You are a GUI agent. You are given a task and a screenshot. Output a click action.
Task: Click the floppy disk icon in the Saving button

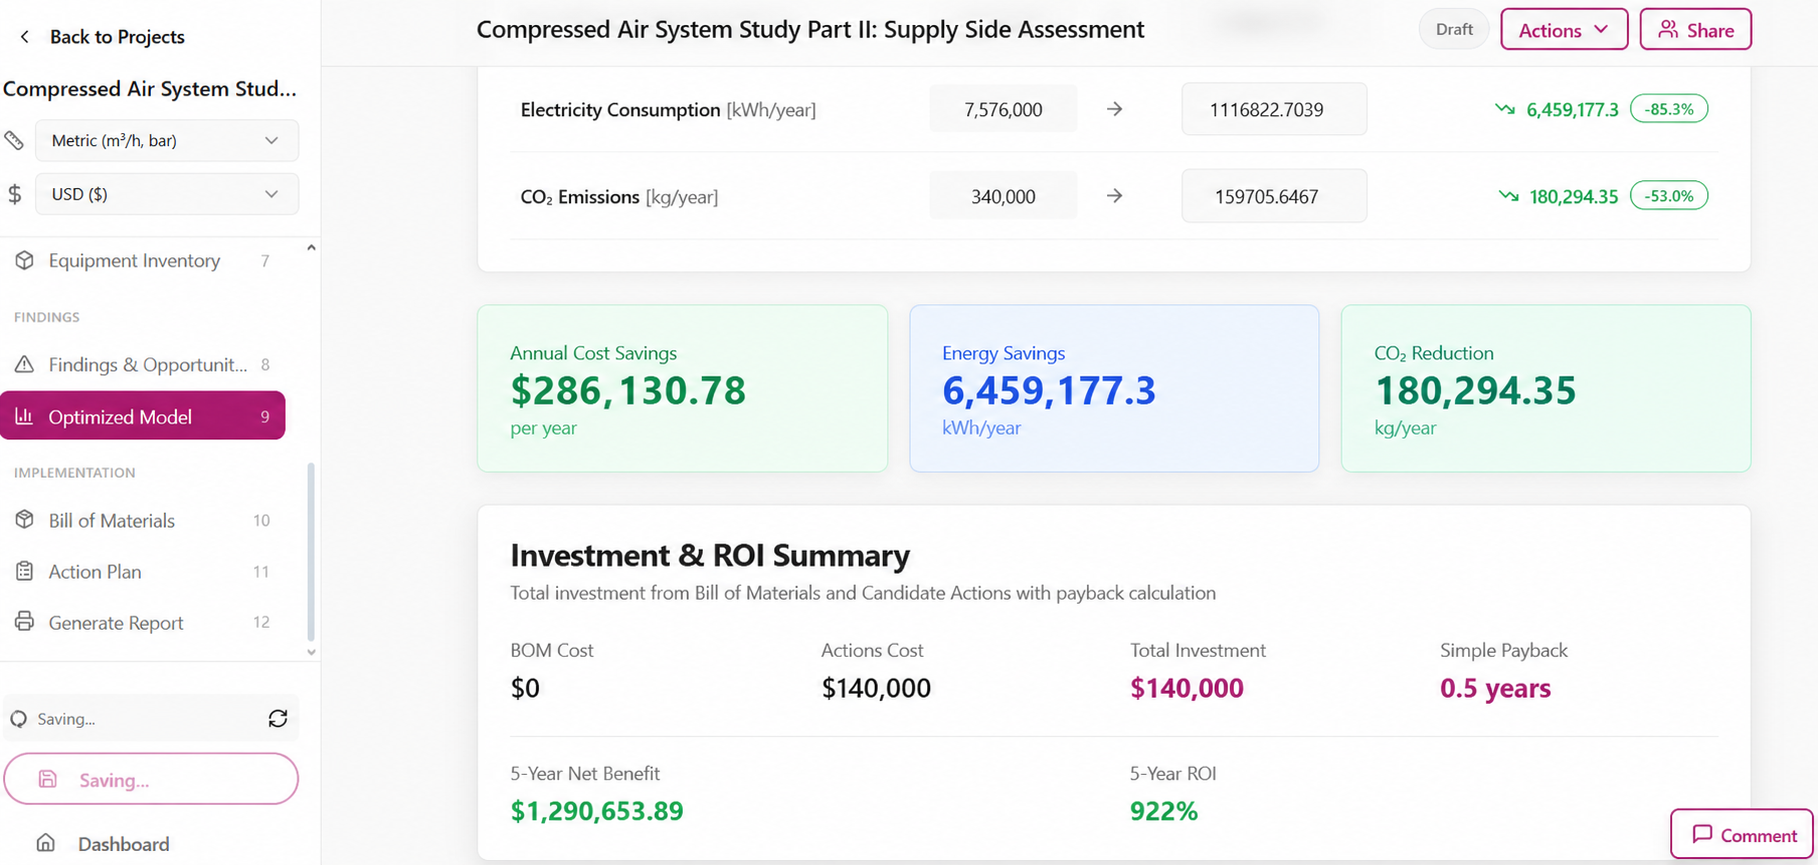(48, 779)
